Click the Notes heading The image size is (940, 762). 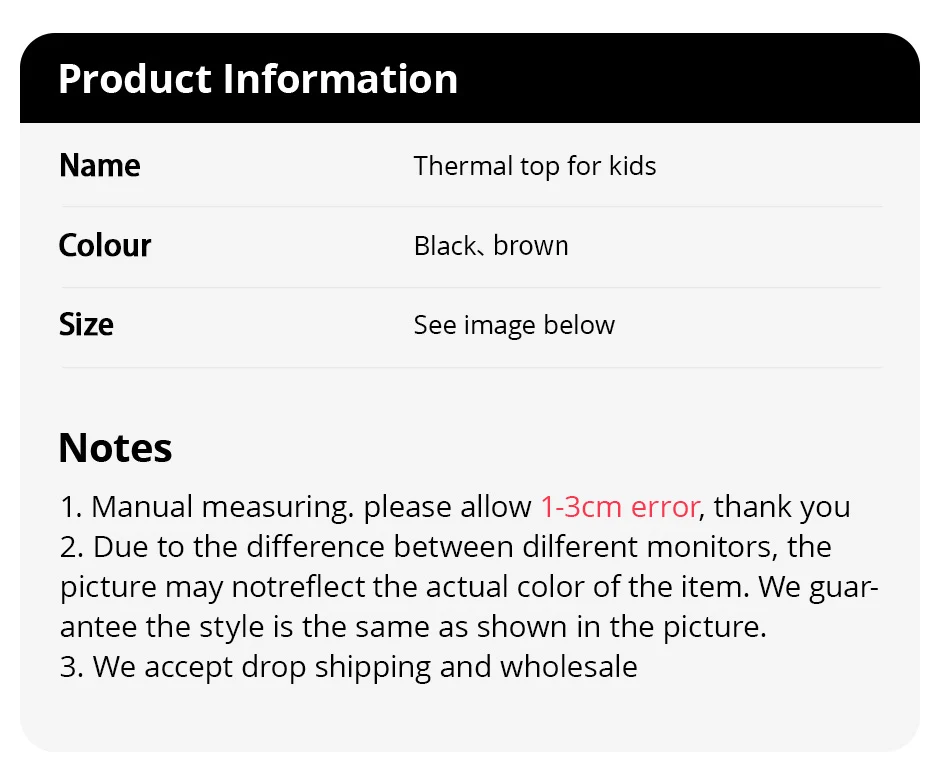click(x=115, y=448)
